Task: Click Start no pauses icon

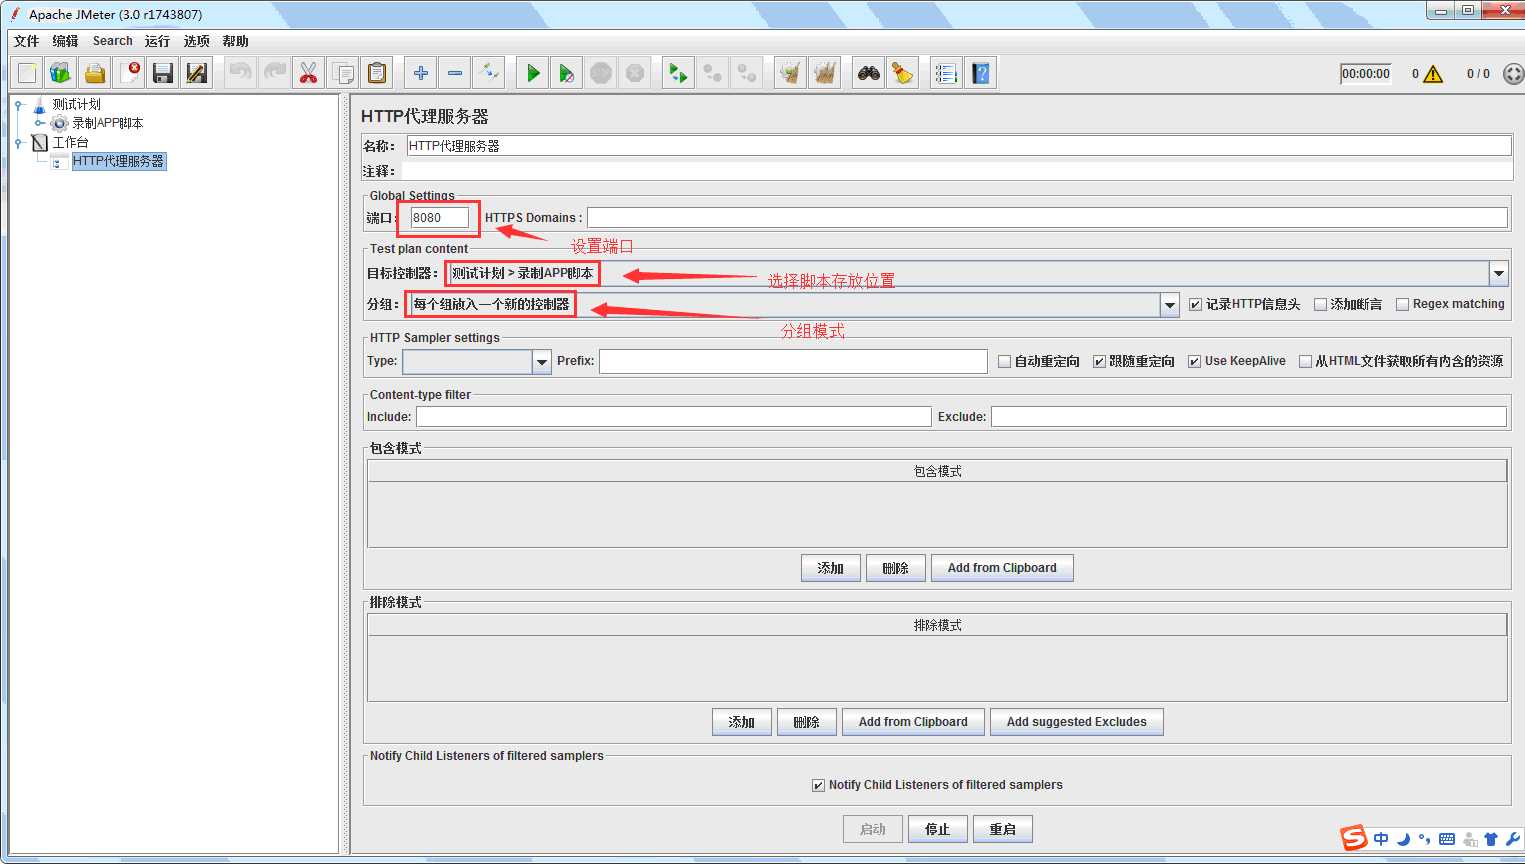Action: tap(567, 73)
